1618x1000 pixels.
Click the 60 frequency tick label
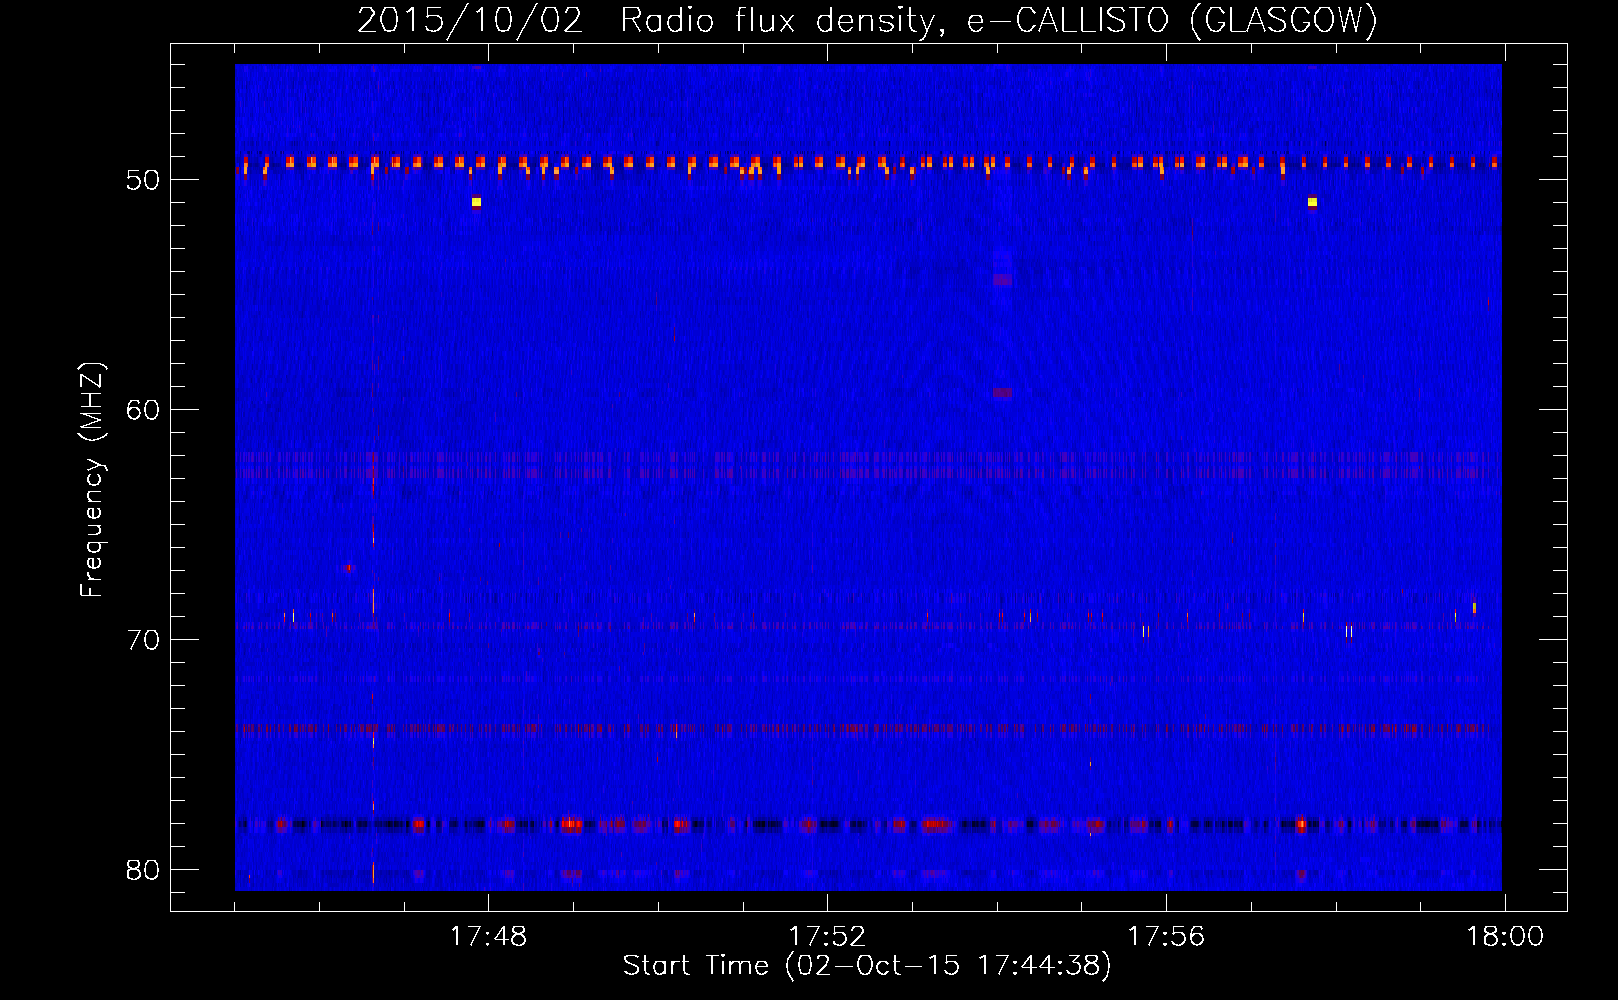click(x=143, y=410)
